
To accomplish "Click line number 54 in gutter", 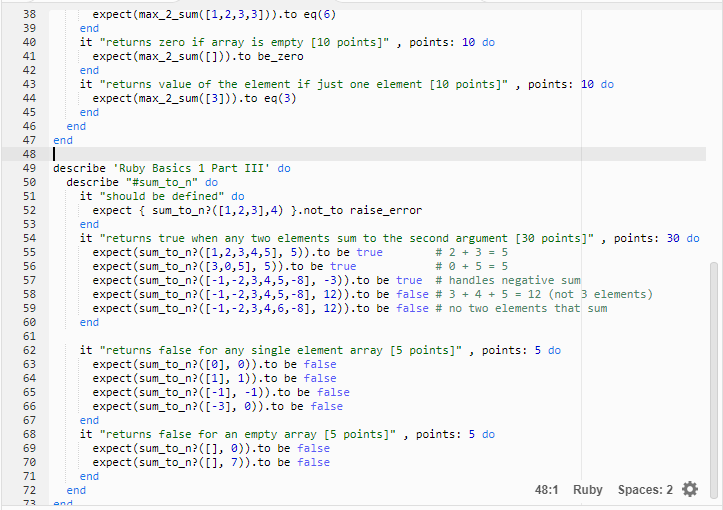I will pyautogui.click(x=29, y=238).
